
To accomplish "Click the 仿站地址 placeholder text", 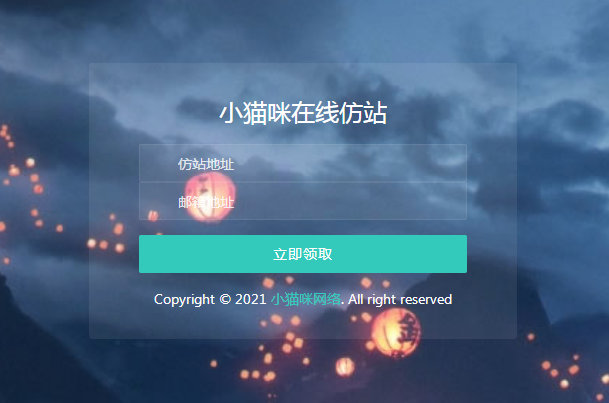I will click(206, 164).
